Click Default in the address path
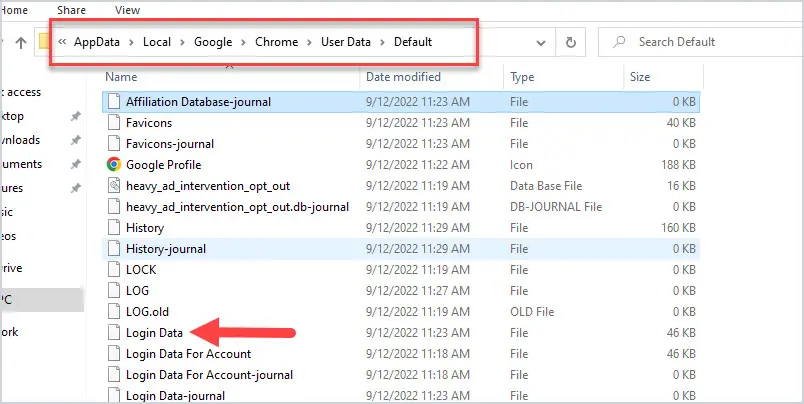Viewport: 804px width, 404px height. coord(413,42)
